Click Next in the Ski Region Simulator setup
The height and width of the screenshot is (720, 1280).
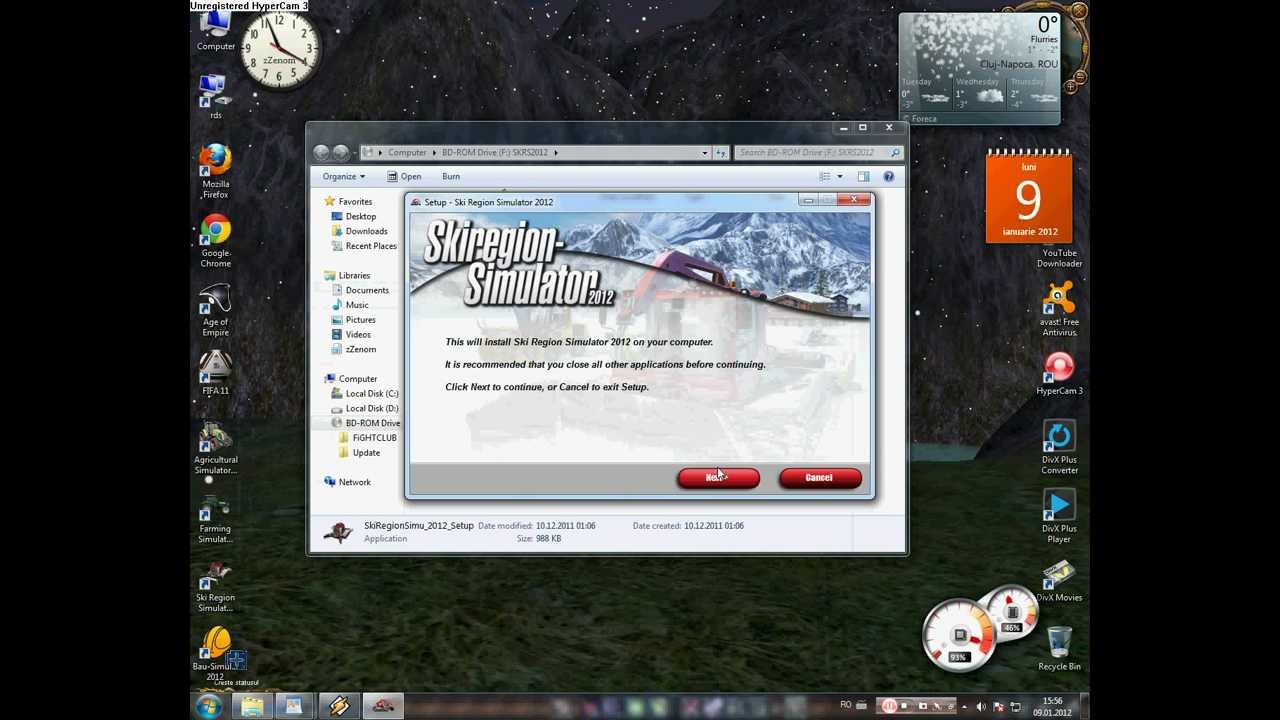(x=718, y=478)
